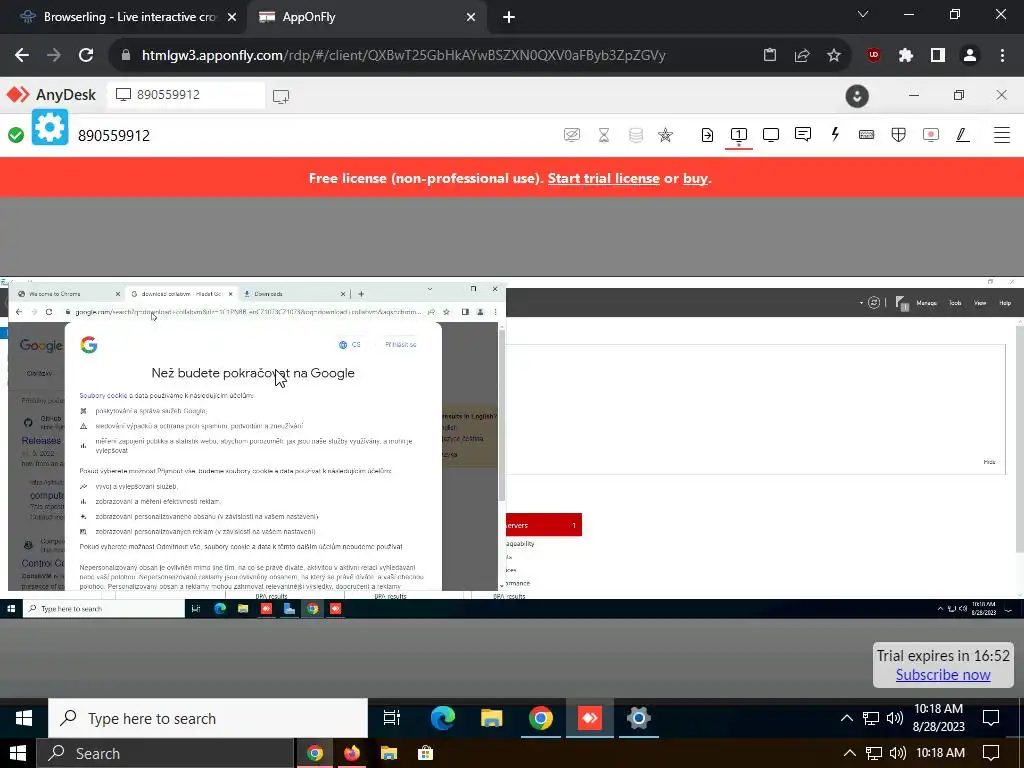Click the Subscribe now link
1024x768 pixels.
pyautogui.click(x=943, y=675)
